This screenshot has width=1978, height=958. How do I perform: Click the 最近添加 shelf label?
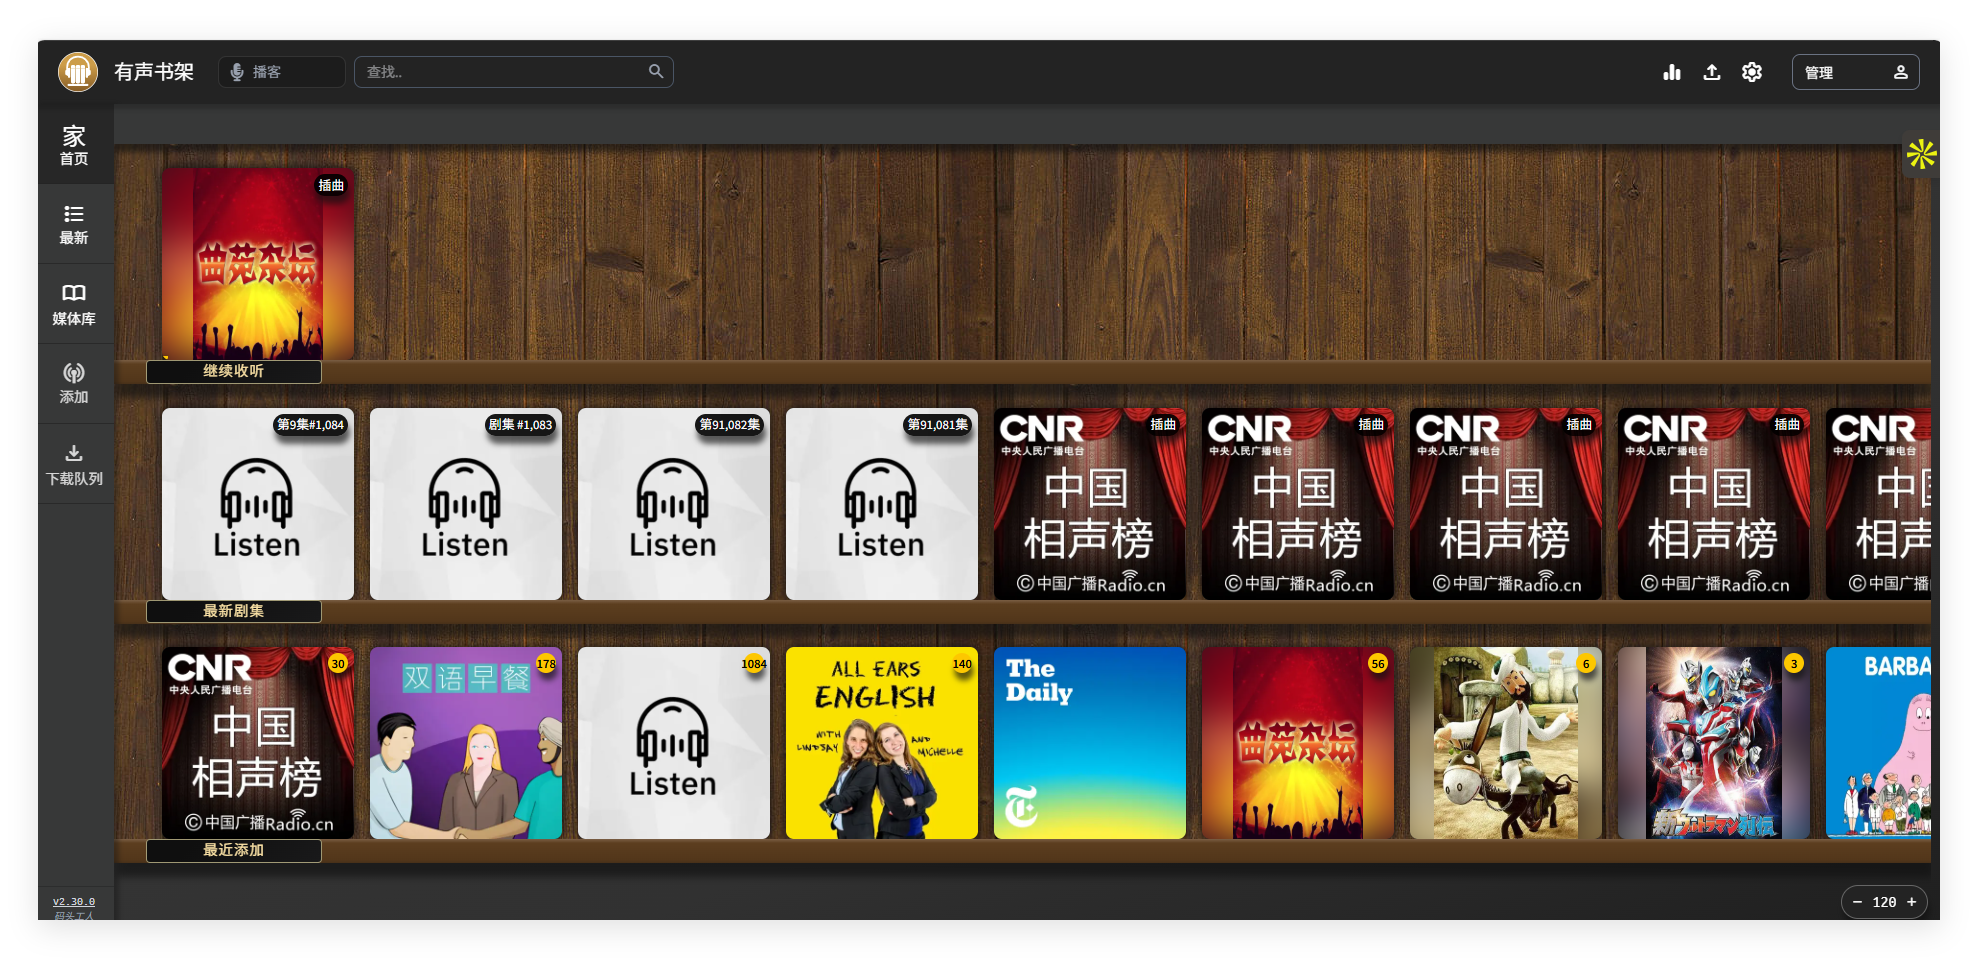[234, 851]
